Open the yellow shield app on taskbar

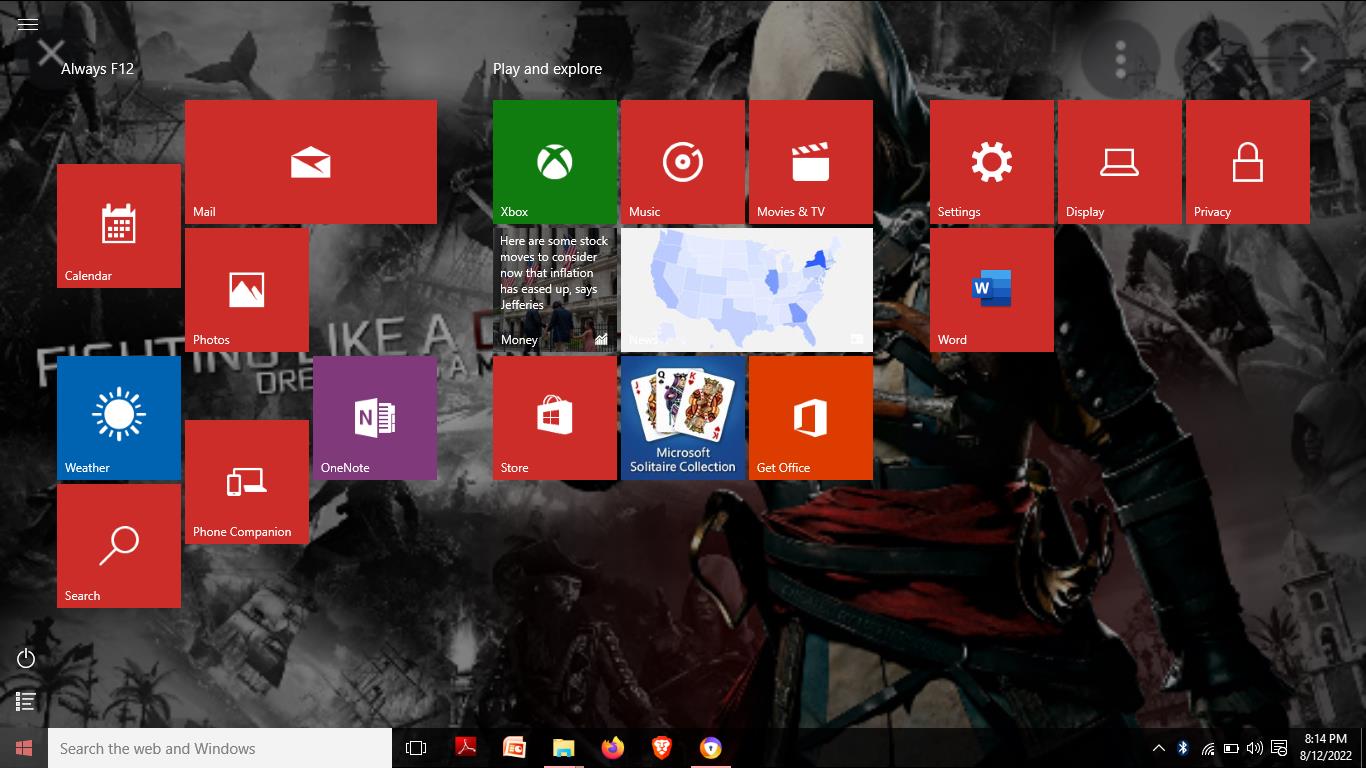coord(711,748)
